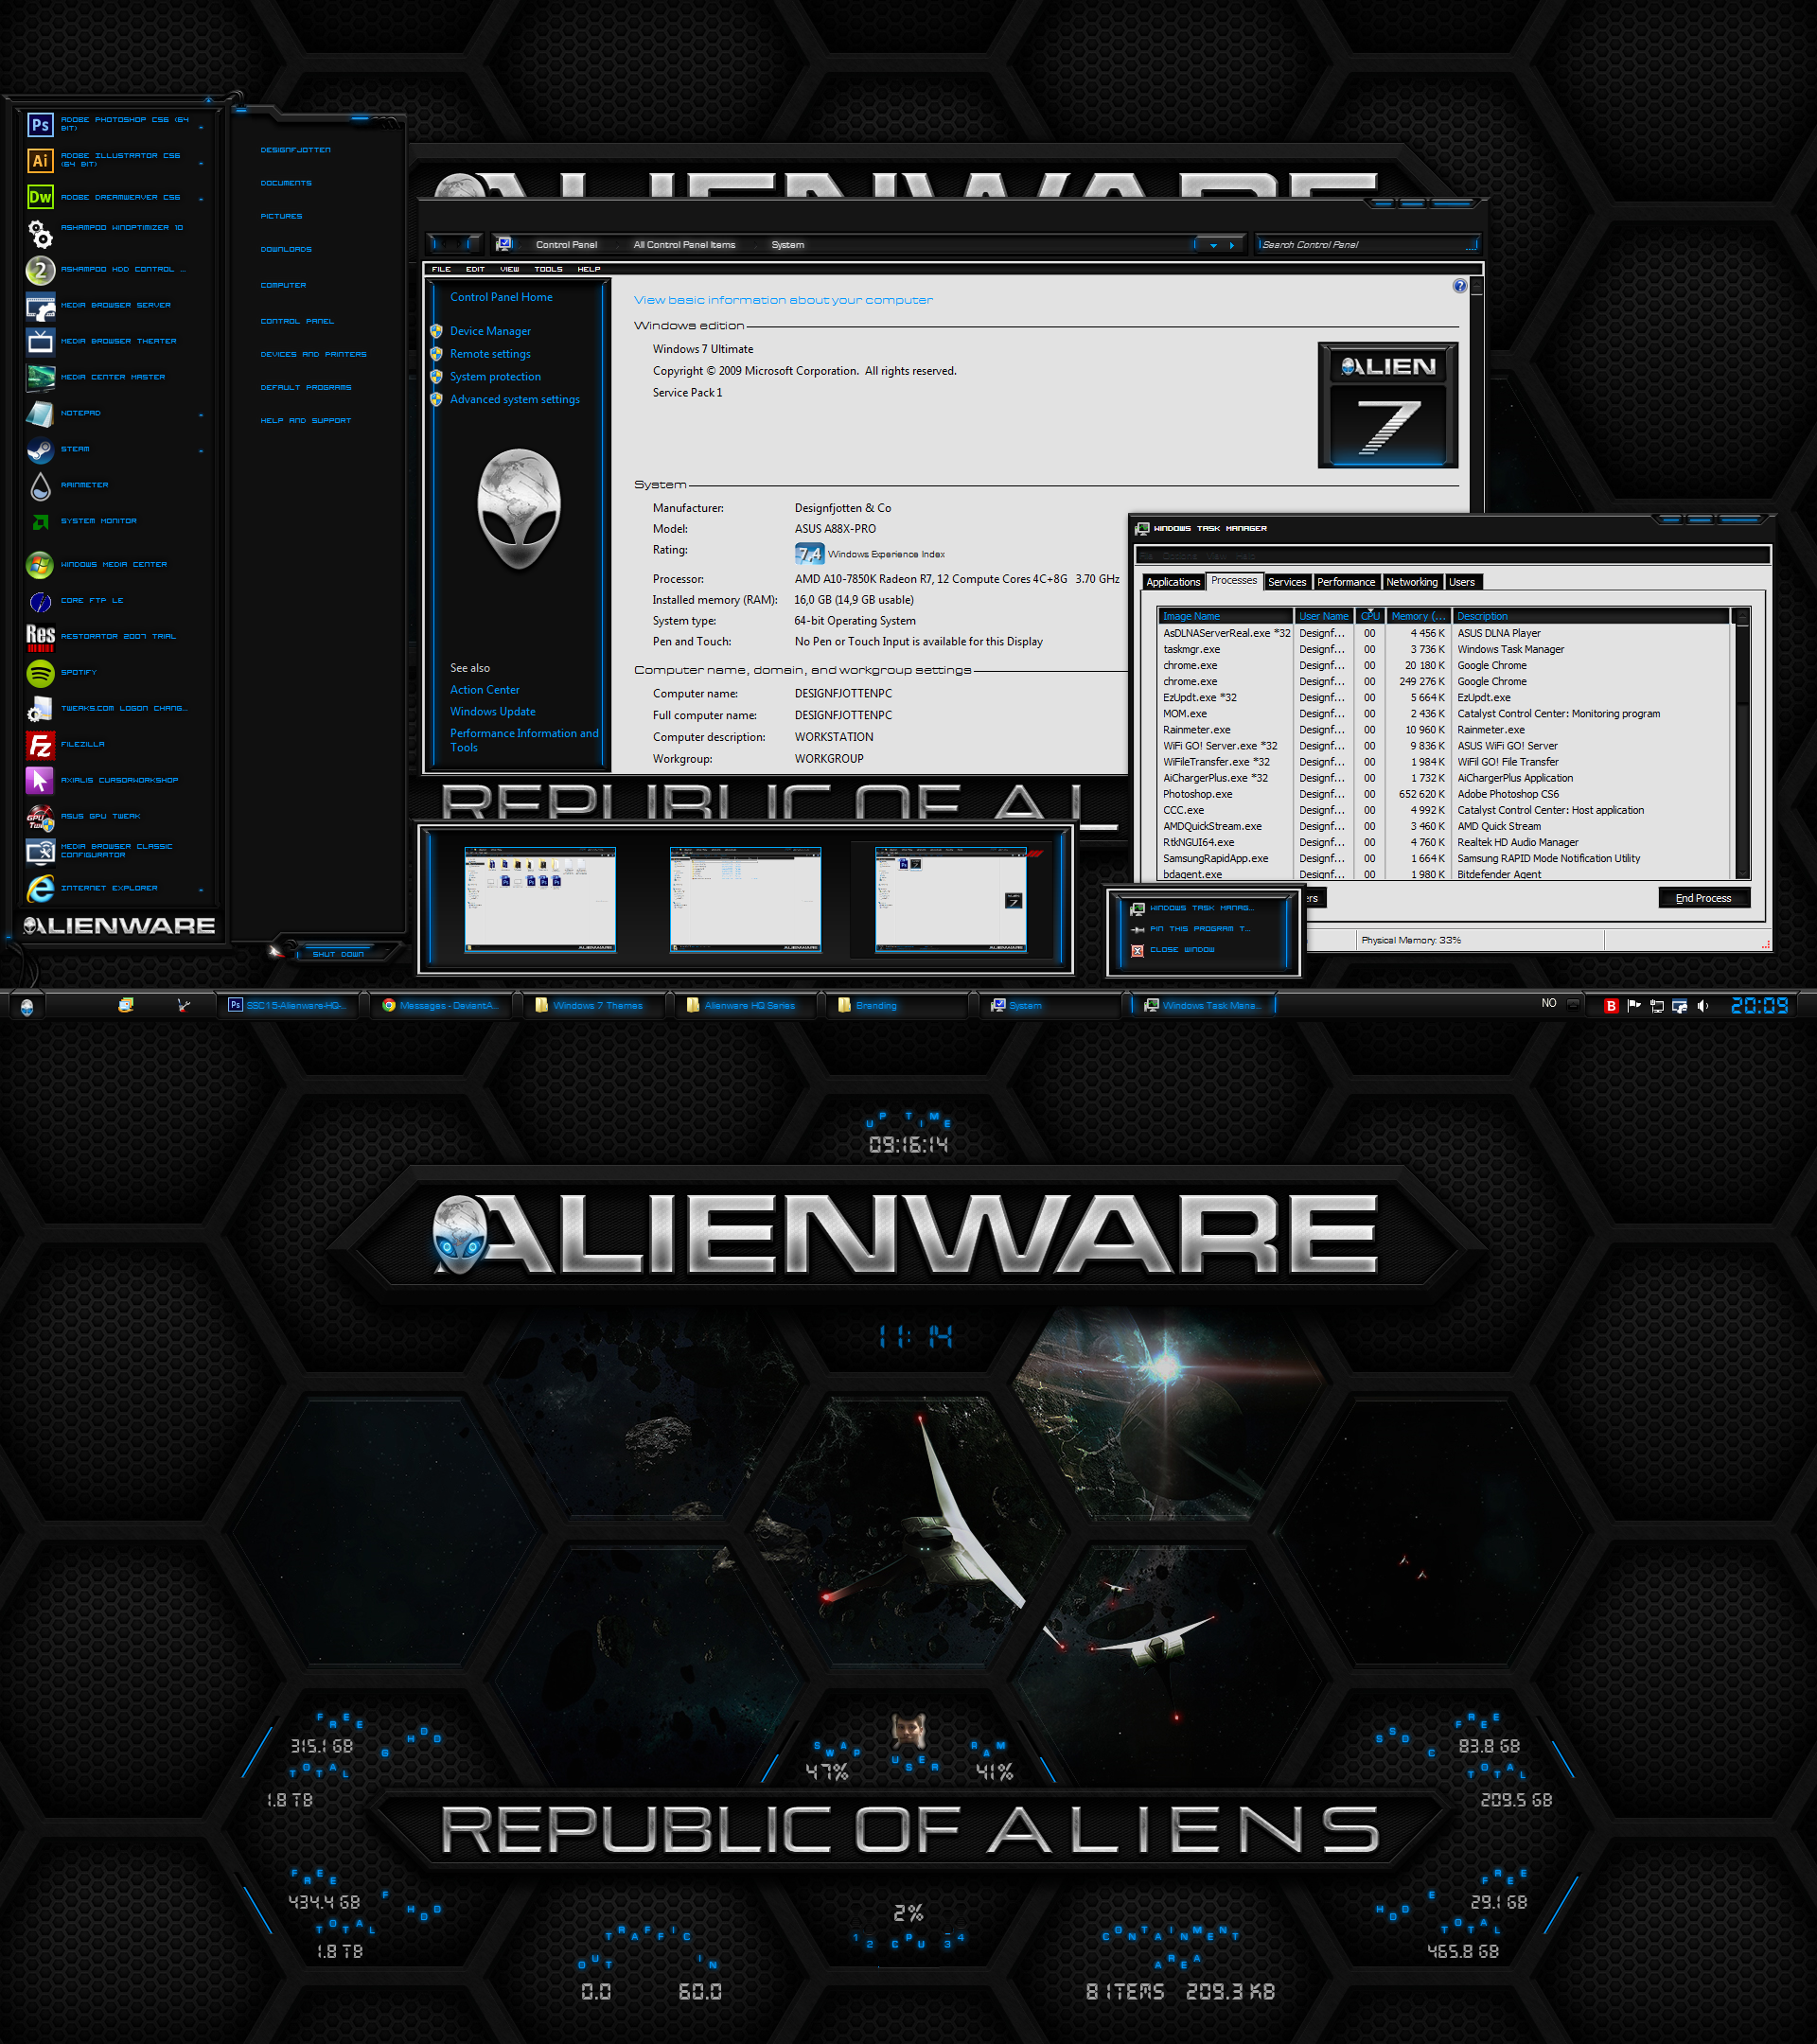Choose Close window in taskbar context menu
This screenshot has width=1817, height=2044.
1182,950
